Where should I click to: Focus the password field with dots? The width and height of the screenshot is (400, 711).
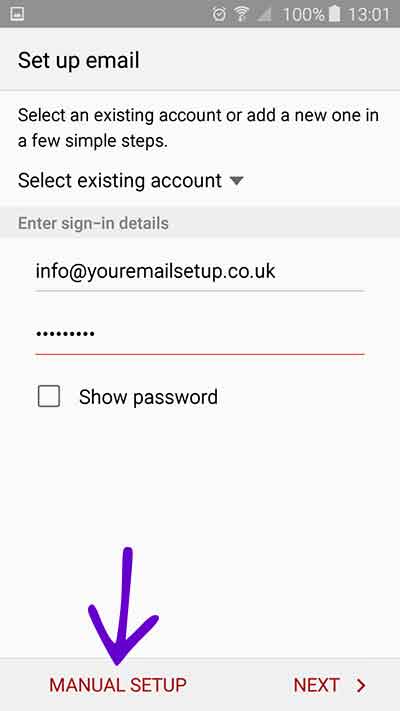pos(200,336)
